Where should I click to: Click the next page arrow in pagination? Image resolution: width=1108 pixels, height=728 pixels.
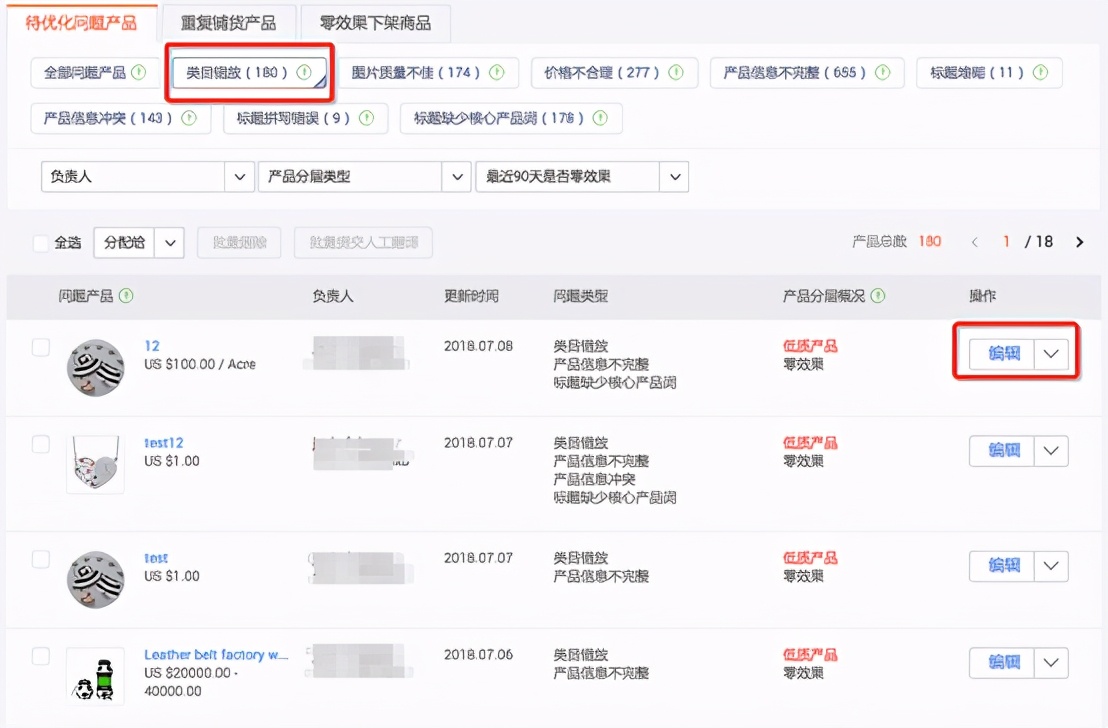click(1078, 241)
